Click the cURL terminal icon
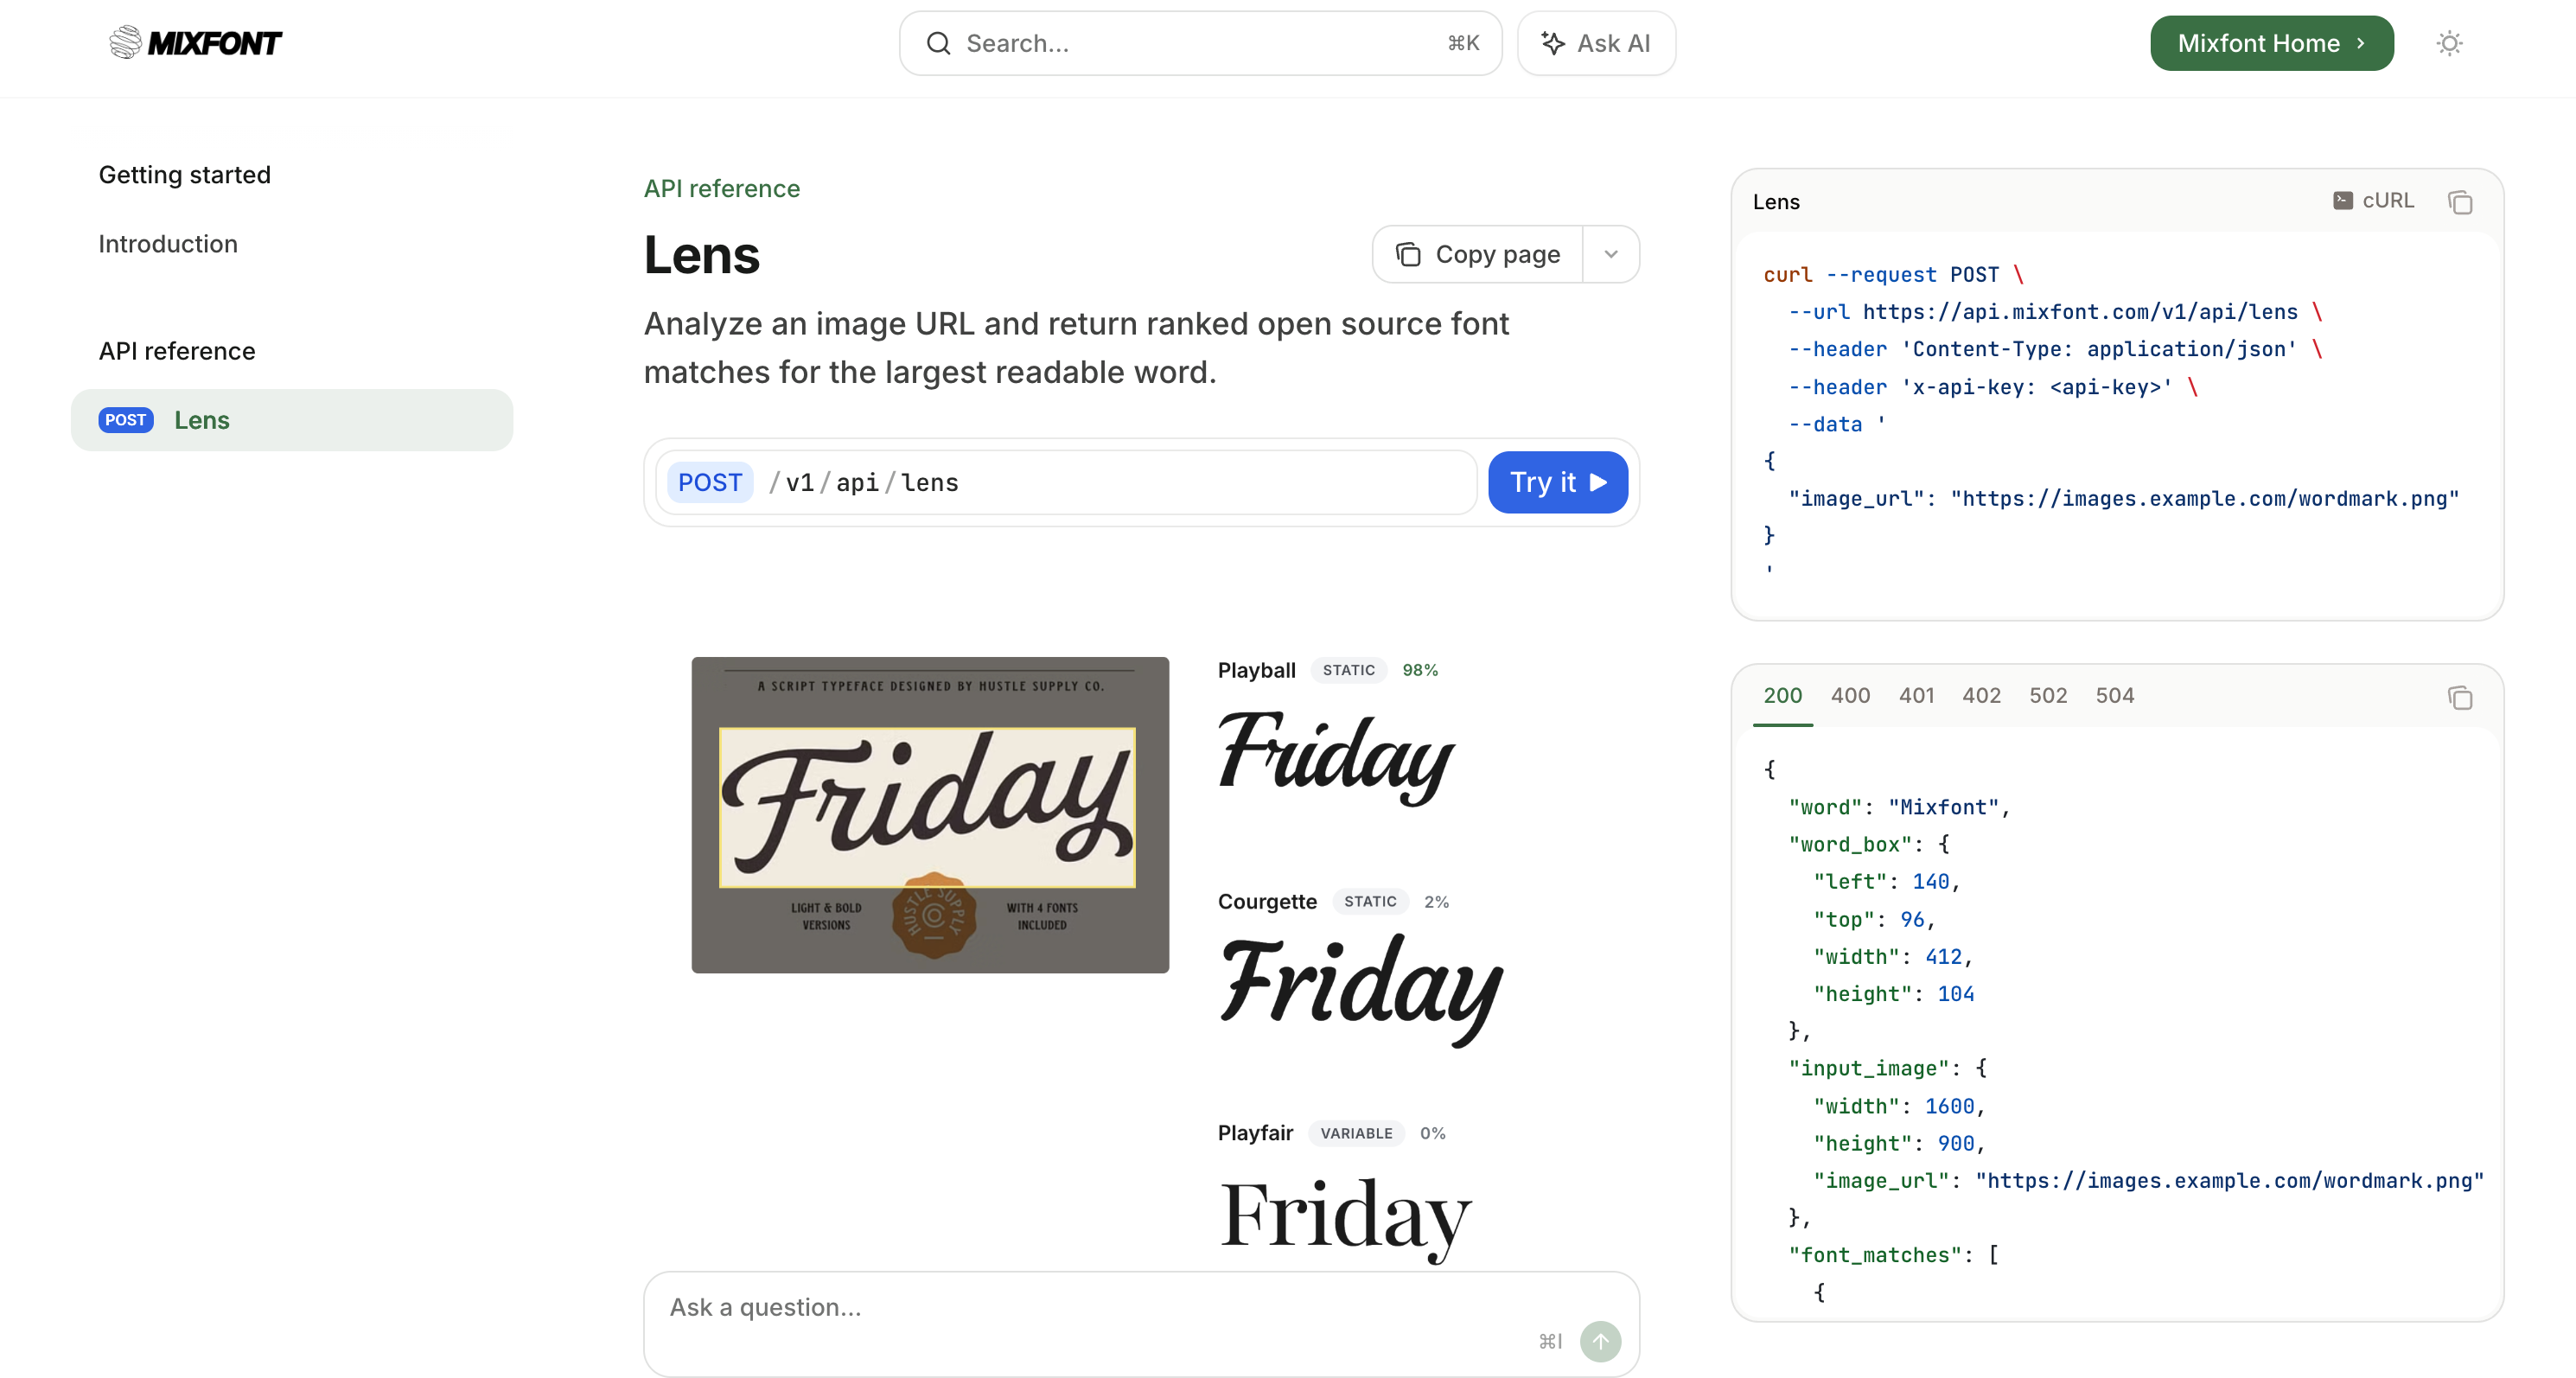 pos(2343,200)
